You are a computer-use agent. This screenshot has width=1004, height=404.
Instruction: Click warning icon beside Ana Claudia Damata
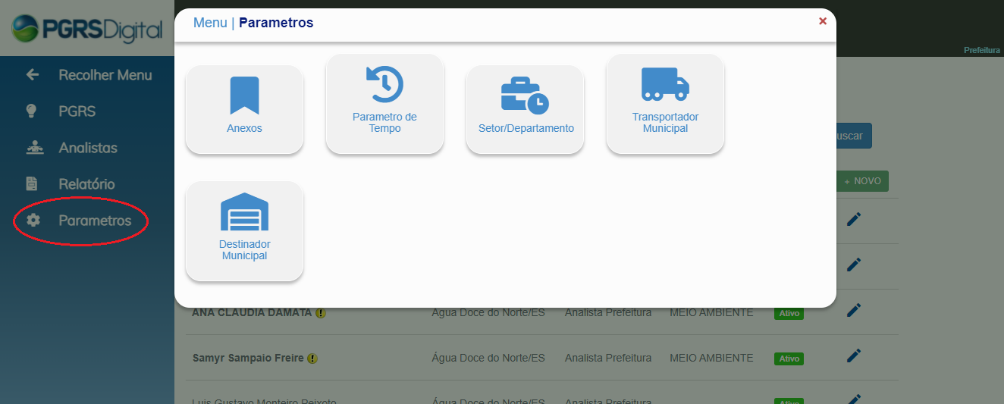click(321, 313)
